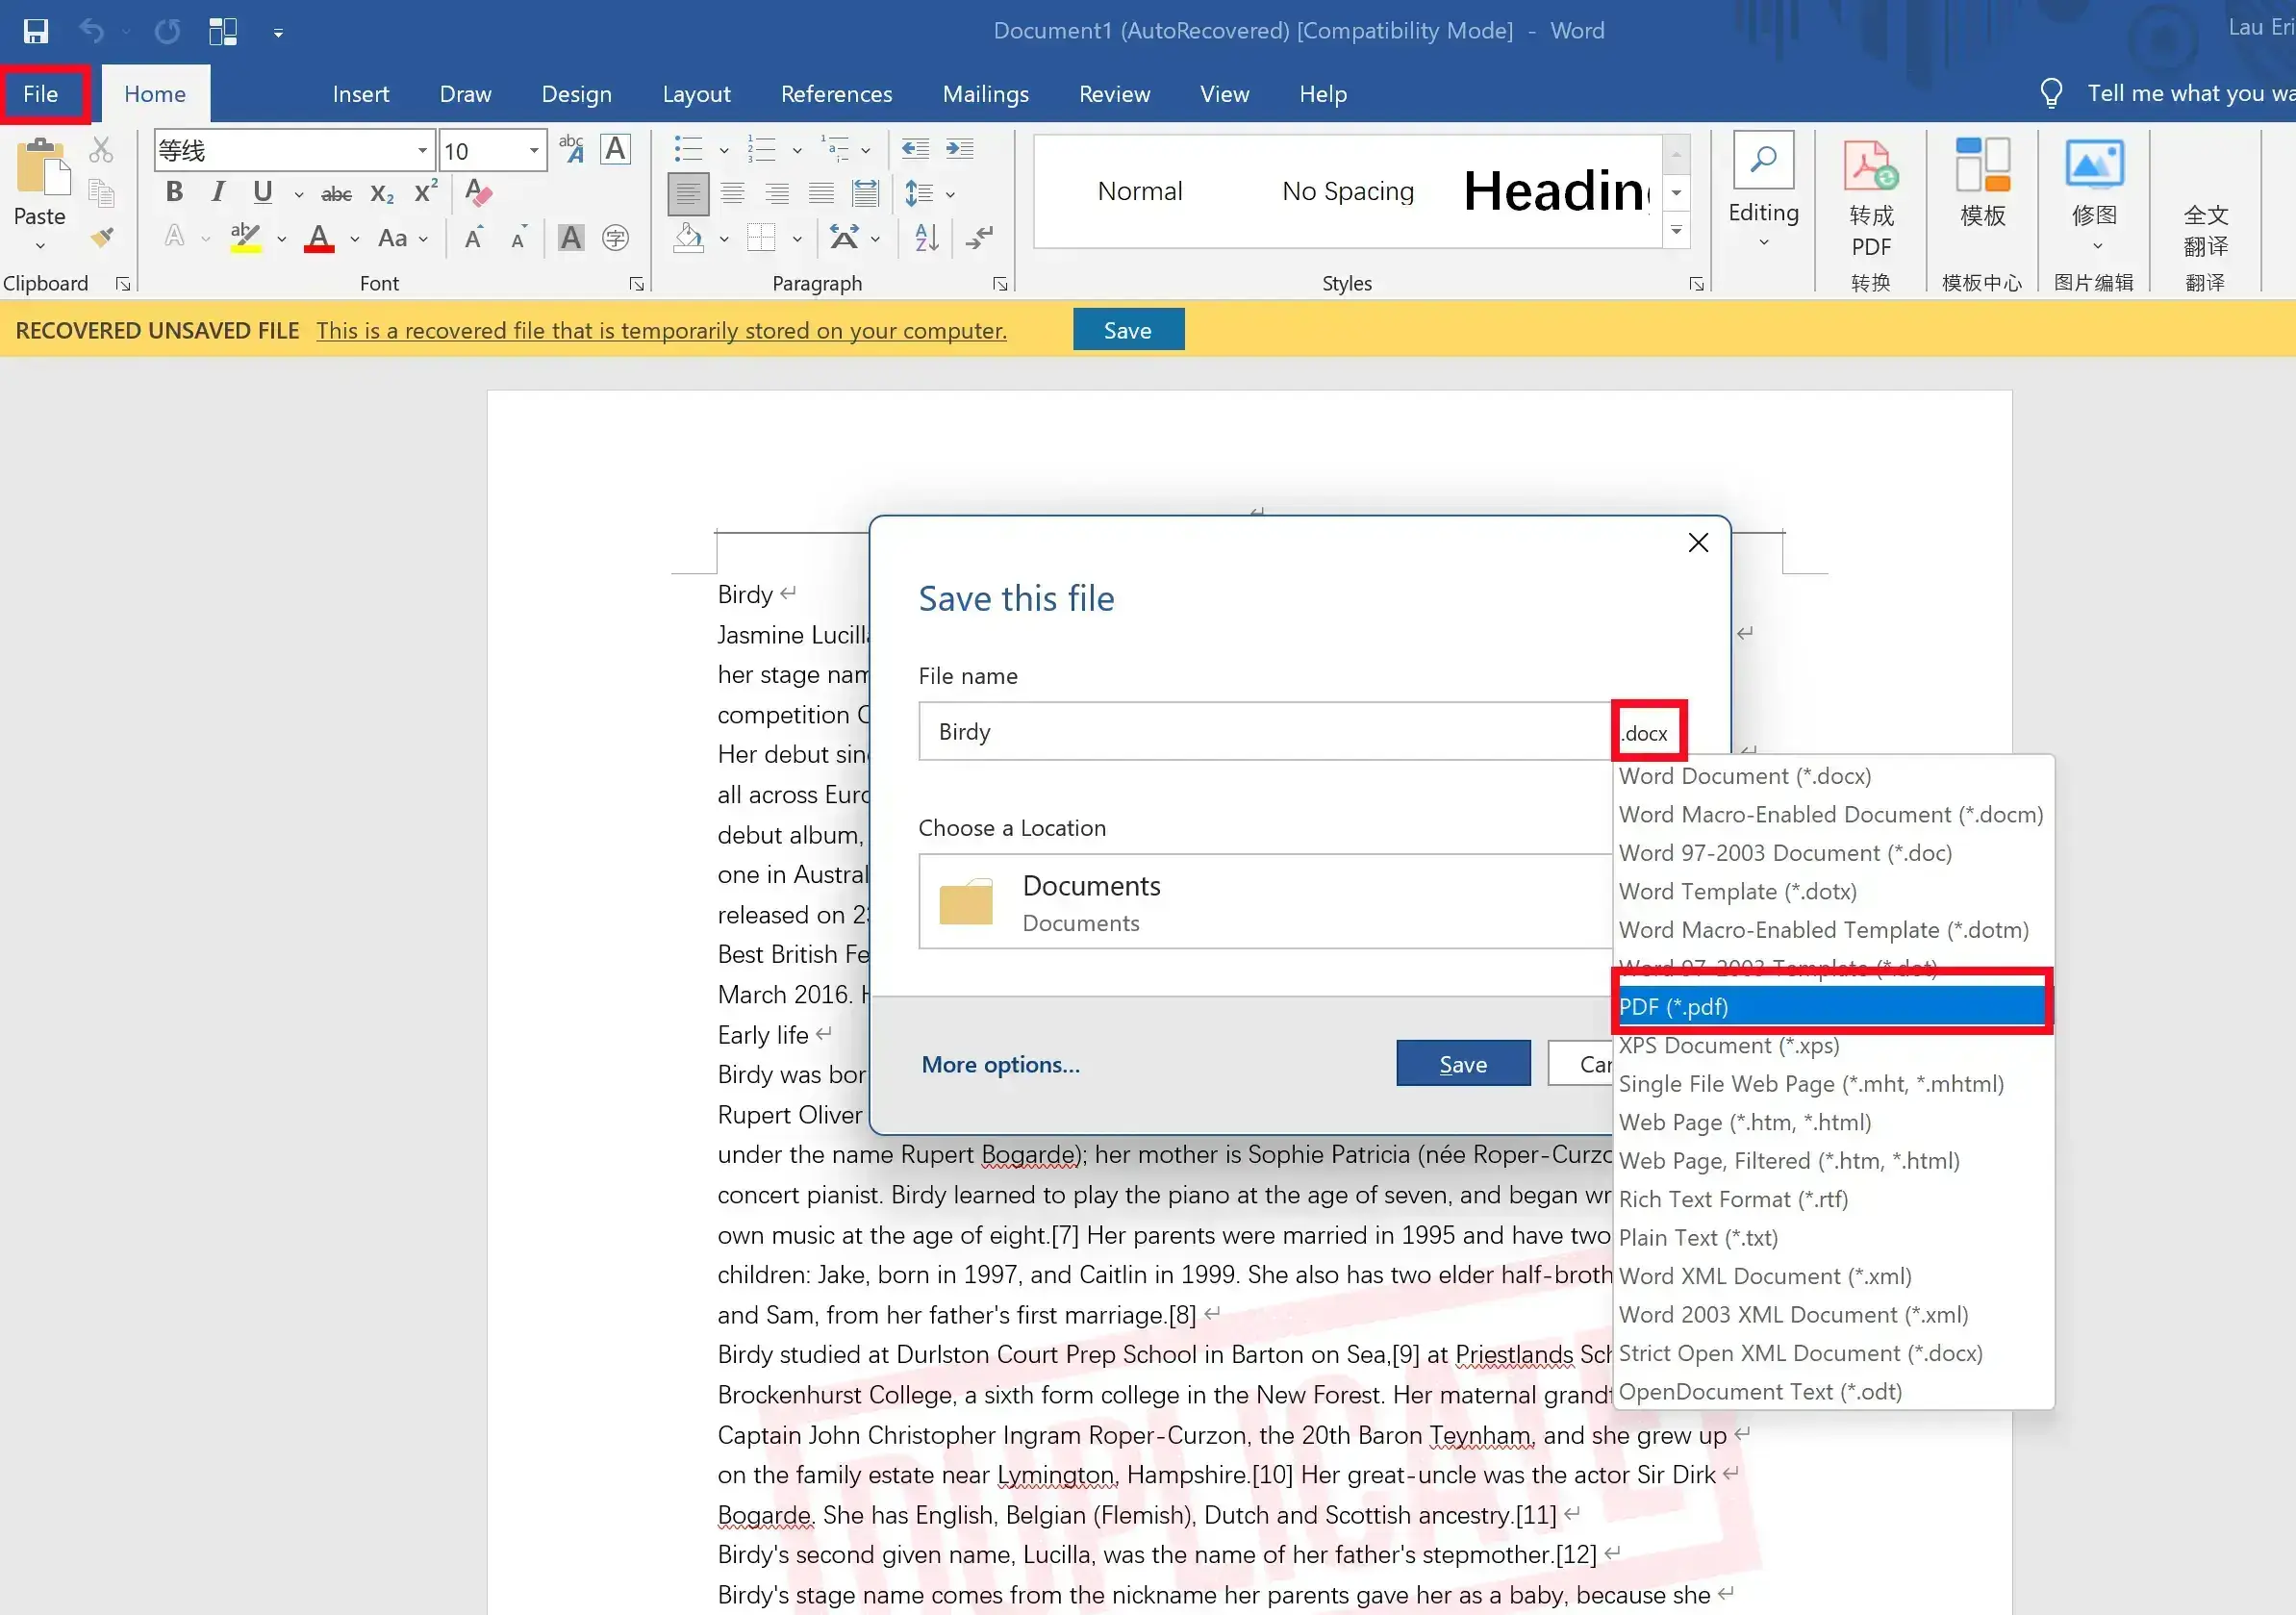This screenshot has width=2296, height=1615.
Task: Click the Numbering list icon
Action: coord(762,149)
